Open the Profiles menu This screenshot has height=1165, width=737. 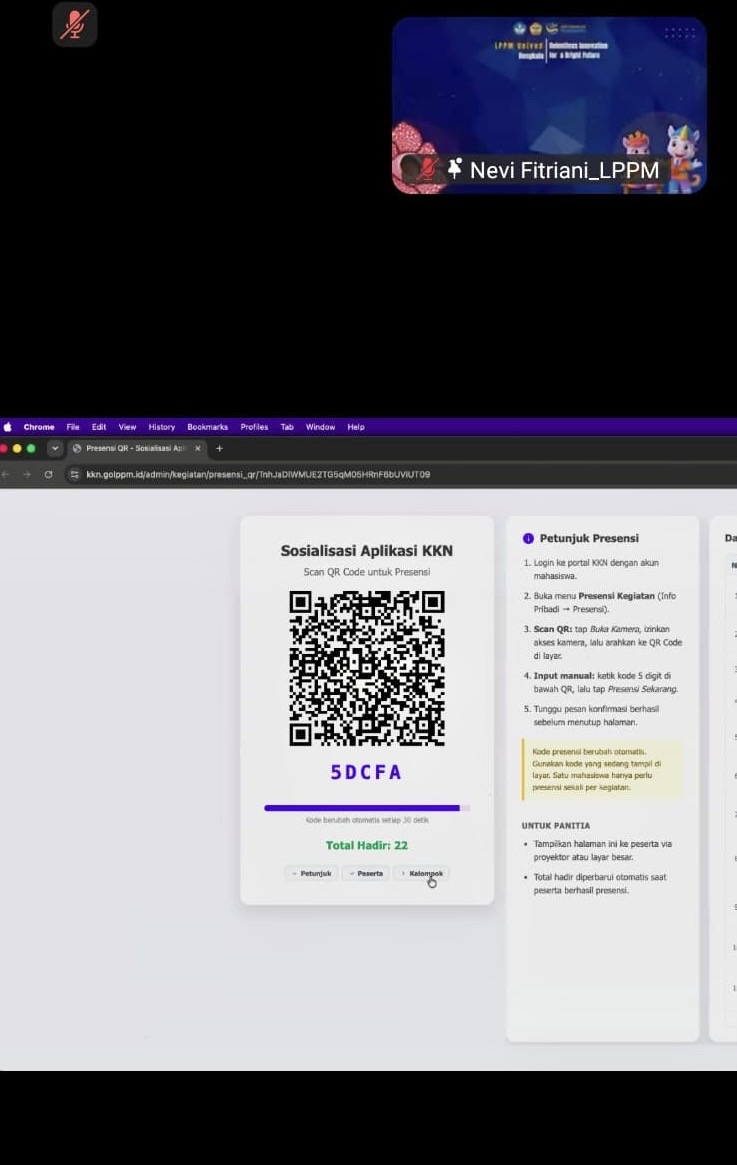(x=254, y=427)
